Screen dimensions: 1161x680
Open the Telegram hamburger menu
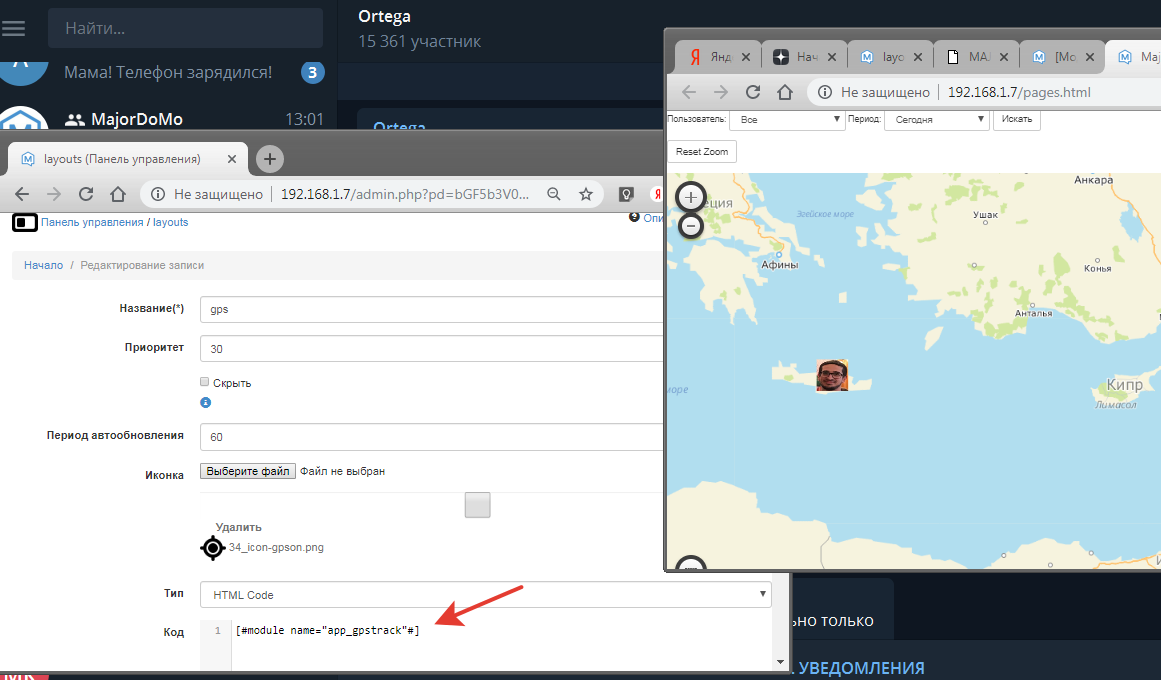pos(14,28)
